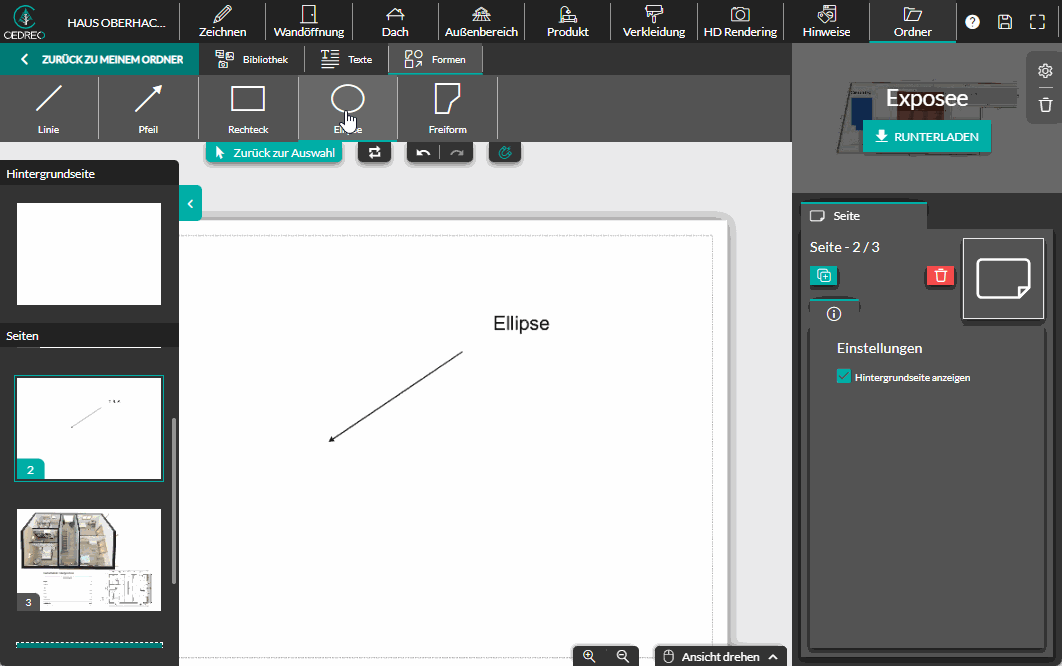The image size is (1062, 666).
Task: Click the save icon in the top bar
Action: pos(1005,20)
